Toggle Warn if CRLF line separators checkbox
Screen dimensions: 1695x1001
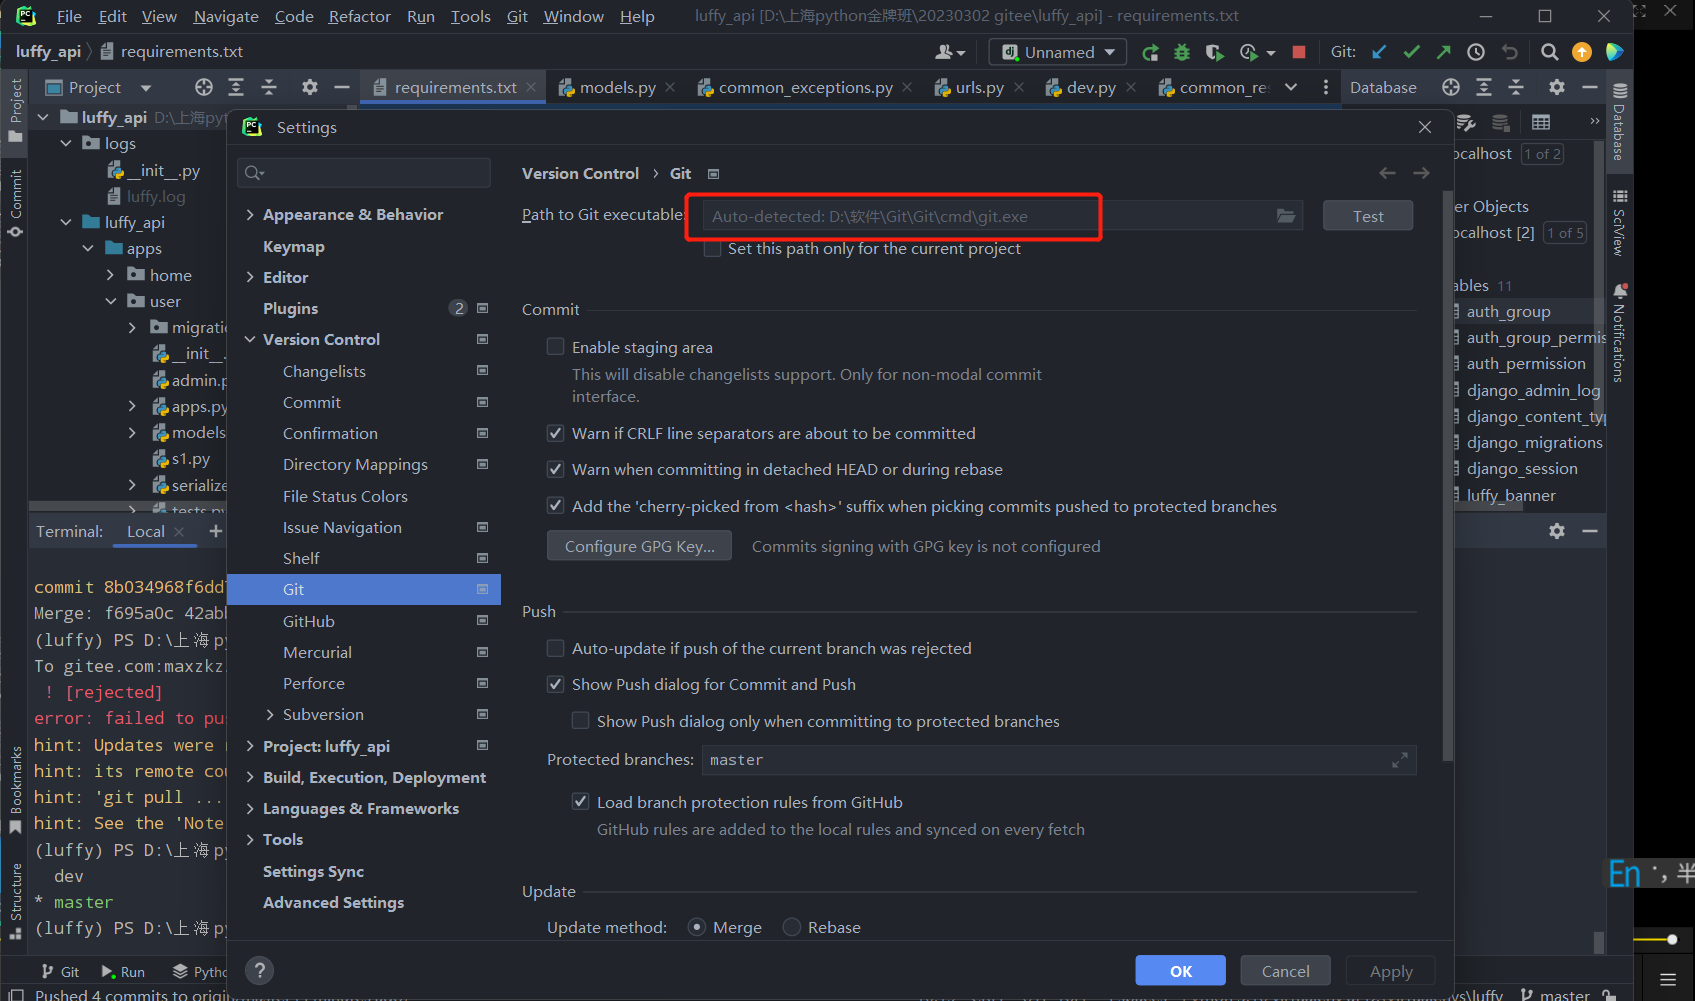pyautogui.click(x=556, y=433)
